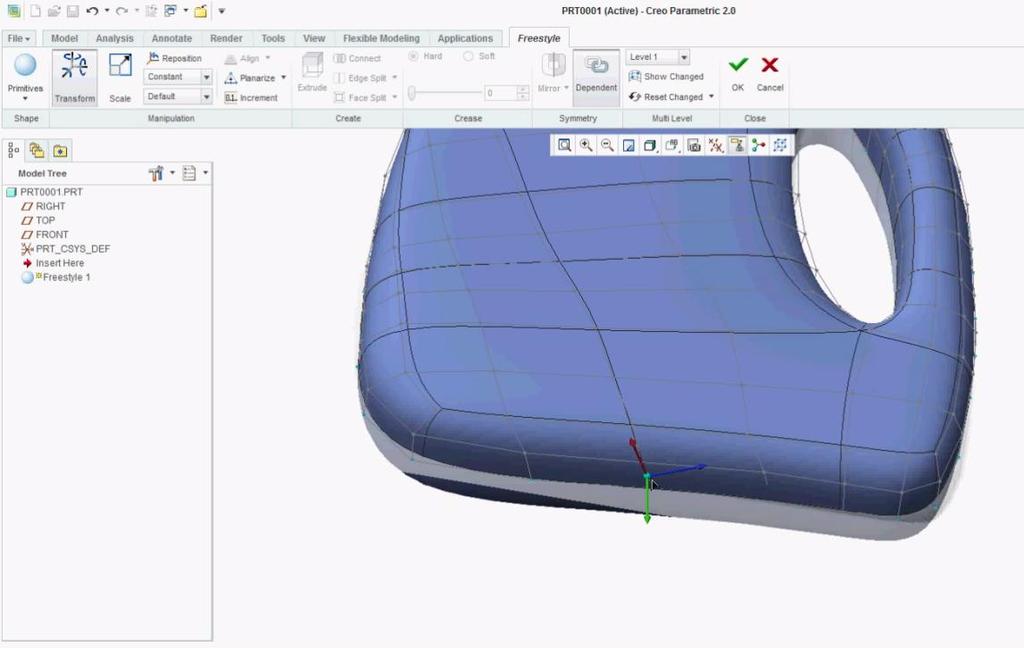The width and height of the screenshot is (1024, 648).
Task: Click the Show Changed button
Action: [x=666, y=76]
